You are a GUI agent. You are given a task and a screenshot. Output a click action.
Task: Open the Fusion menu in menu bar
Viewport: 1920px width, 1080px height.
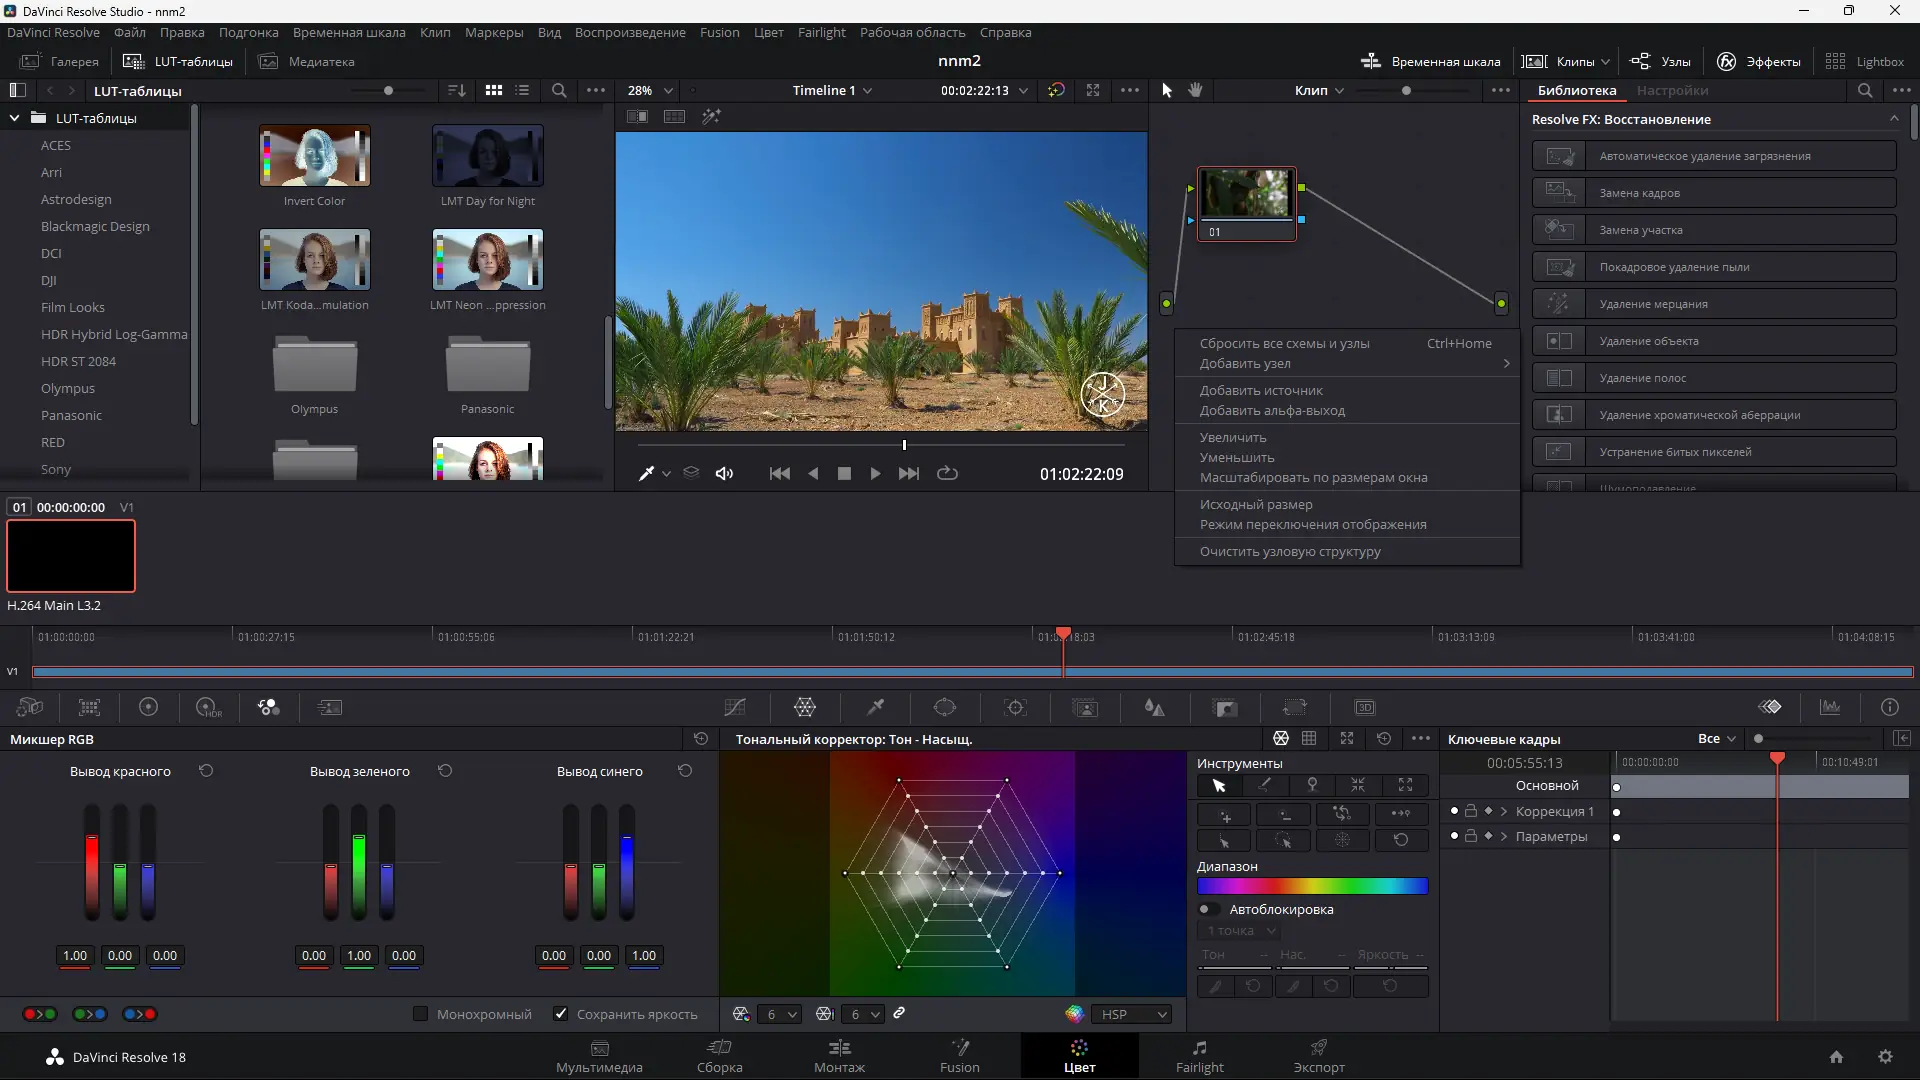click(x=719, y=32)
